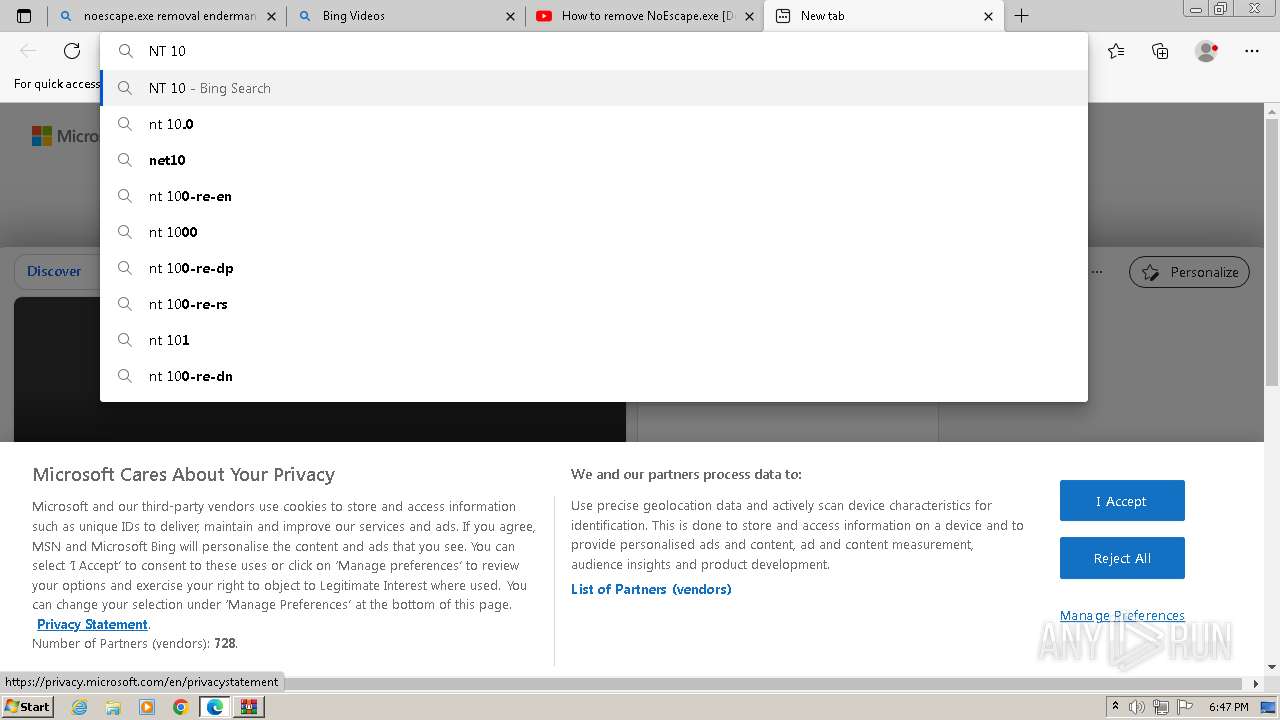Screen dimensions: 1280x720
Task: Open Windows Explorer from taskbar
Action: [113, 707]
